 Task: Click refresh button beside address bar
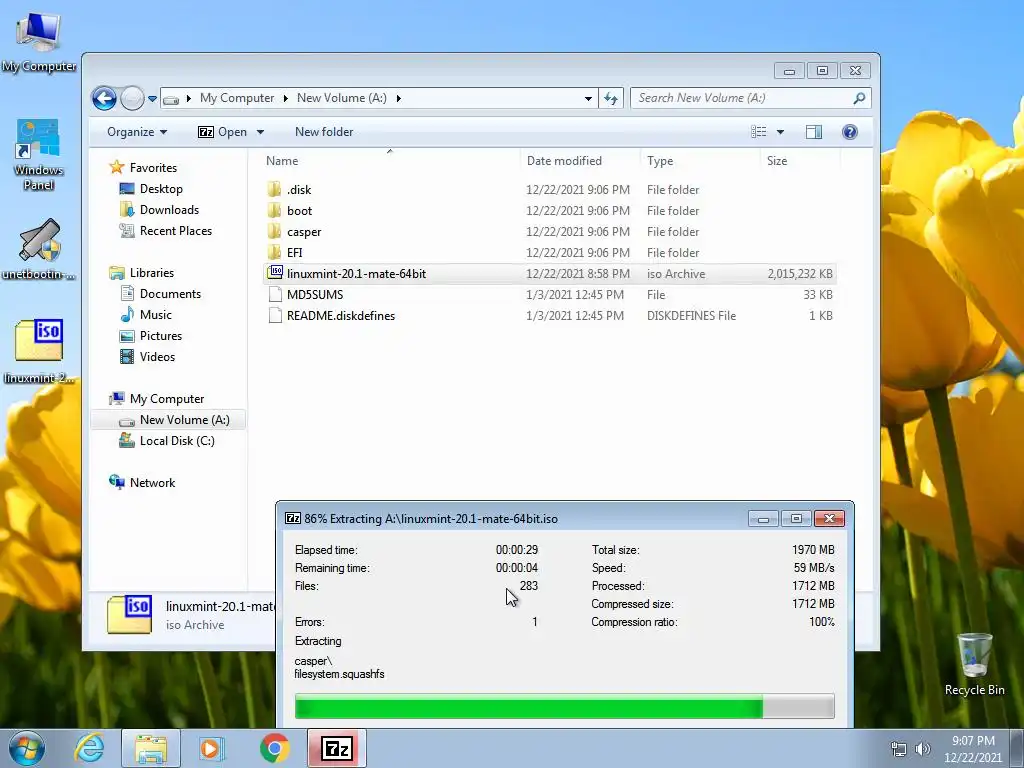[x=611, y=99]
